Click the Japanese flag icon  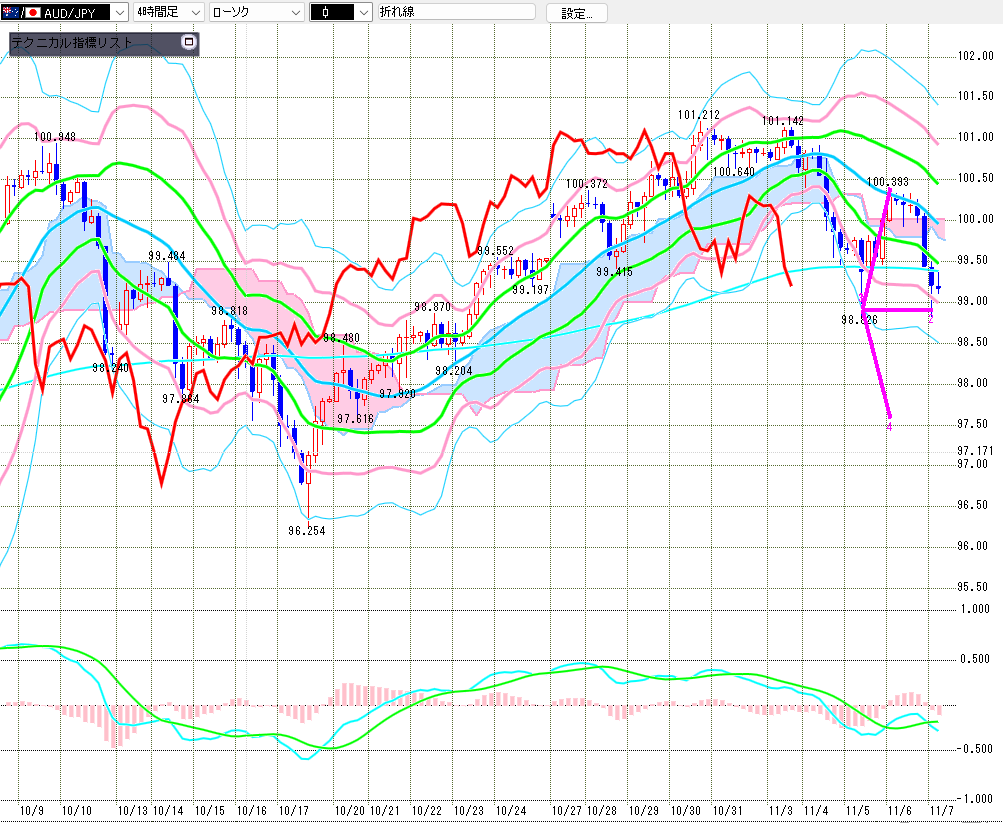(x=32, y=12)
